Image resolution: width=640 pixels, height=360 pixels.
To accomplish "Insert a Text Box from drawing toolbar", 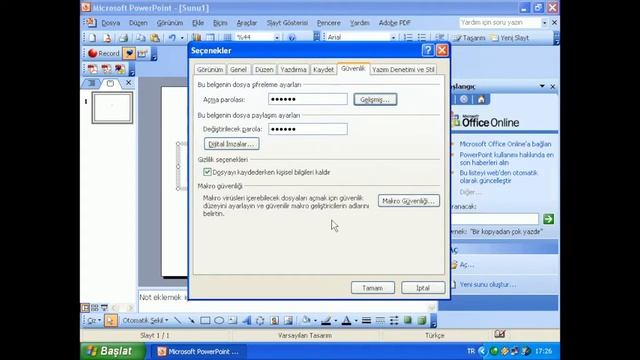I will 233,320.
